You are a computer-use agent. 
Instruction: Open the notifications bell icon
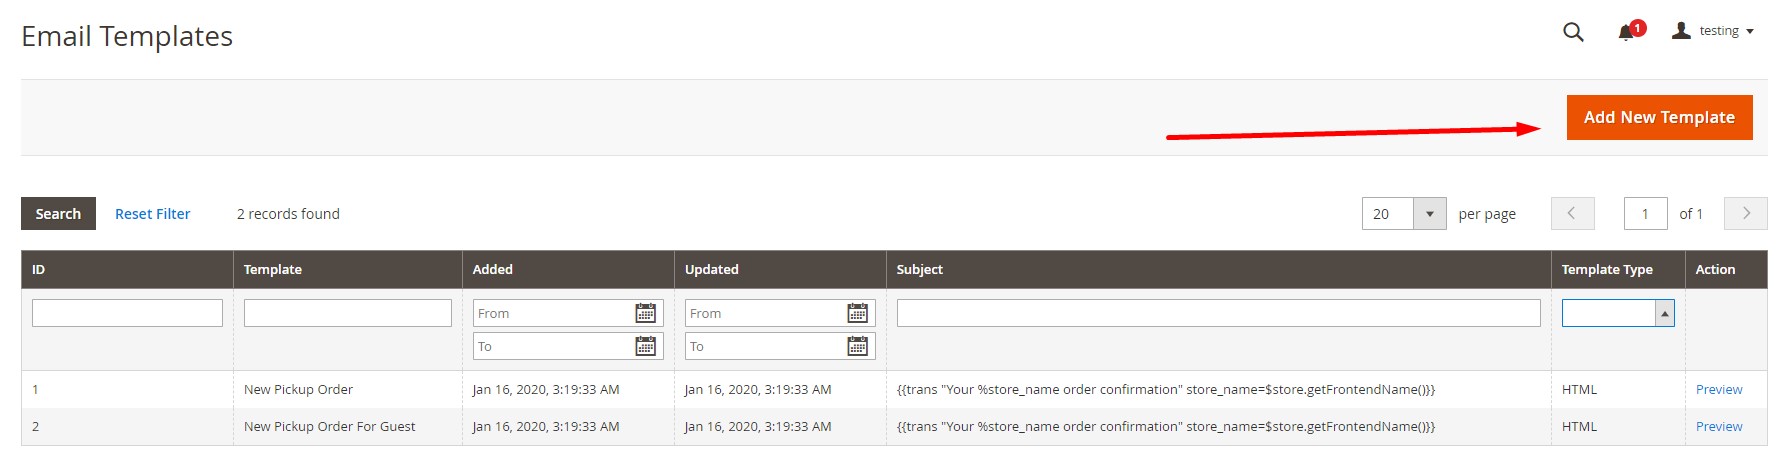pos(1627,32)
